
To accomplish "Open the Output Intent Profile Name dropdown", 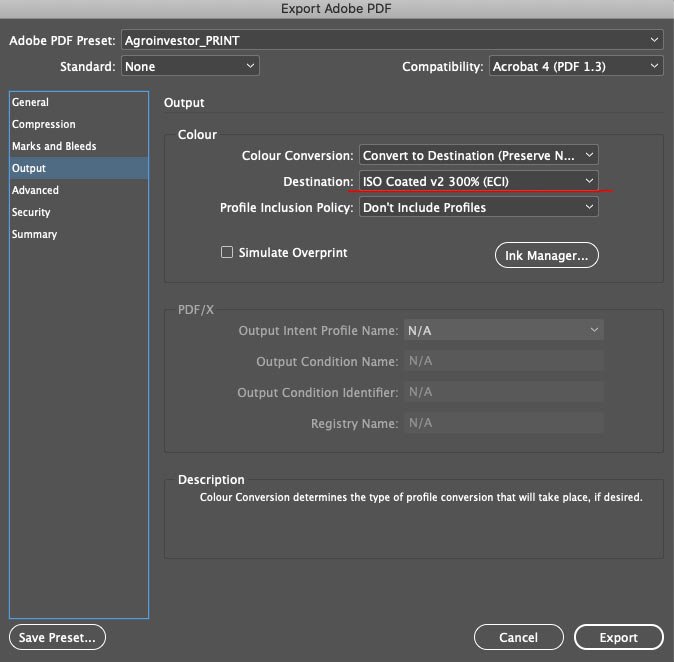I will coord(504,330).
